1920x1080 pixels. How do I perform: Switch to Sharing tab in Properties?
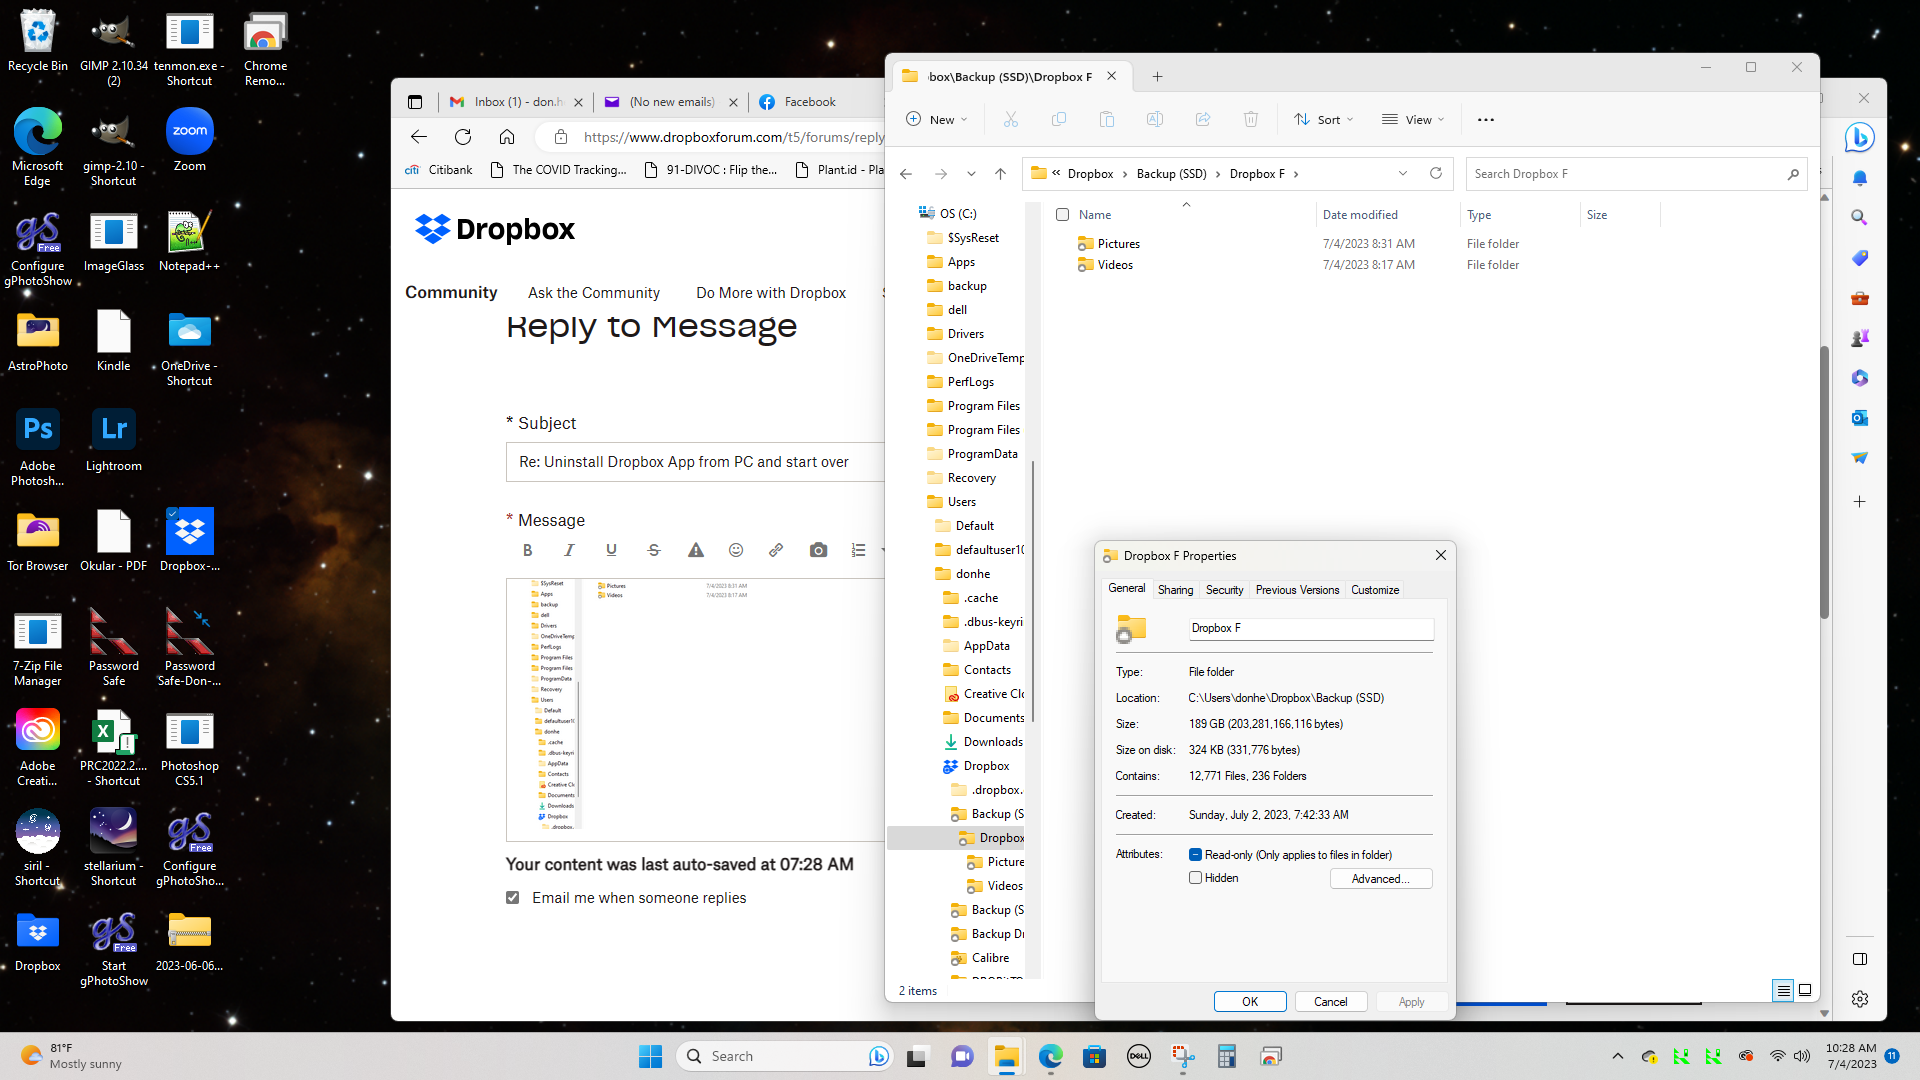click(1175, 590)
